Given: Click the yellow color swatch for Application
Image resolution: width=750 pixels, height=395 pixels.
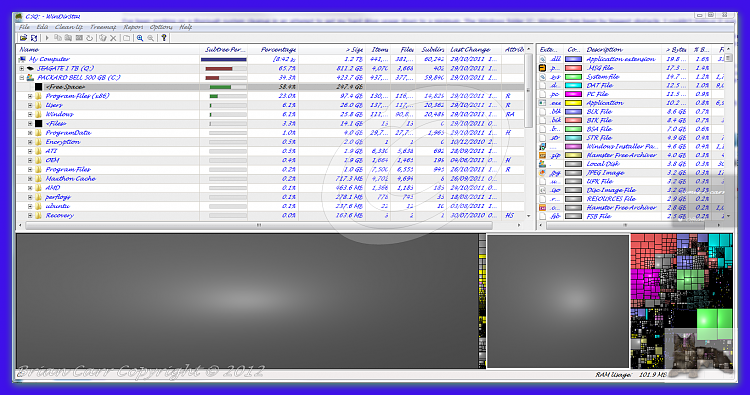Looking at the screenshot, I should coord(574,103).
